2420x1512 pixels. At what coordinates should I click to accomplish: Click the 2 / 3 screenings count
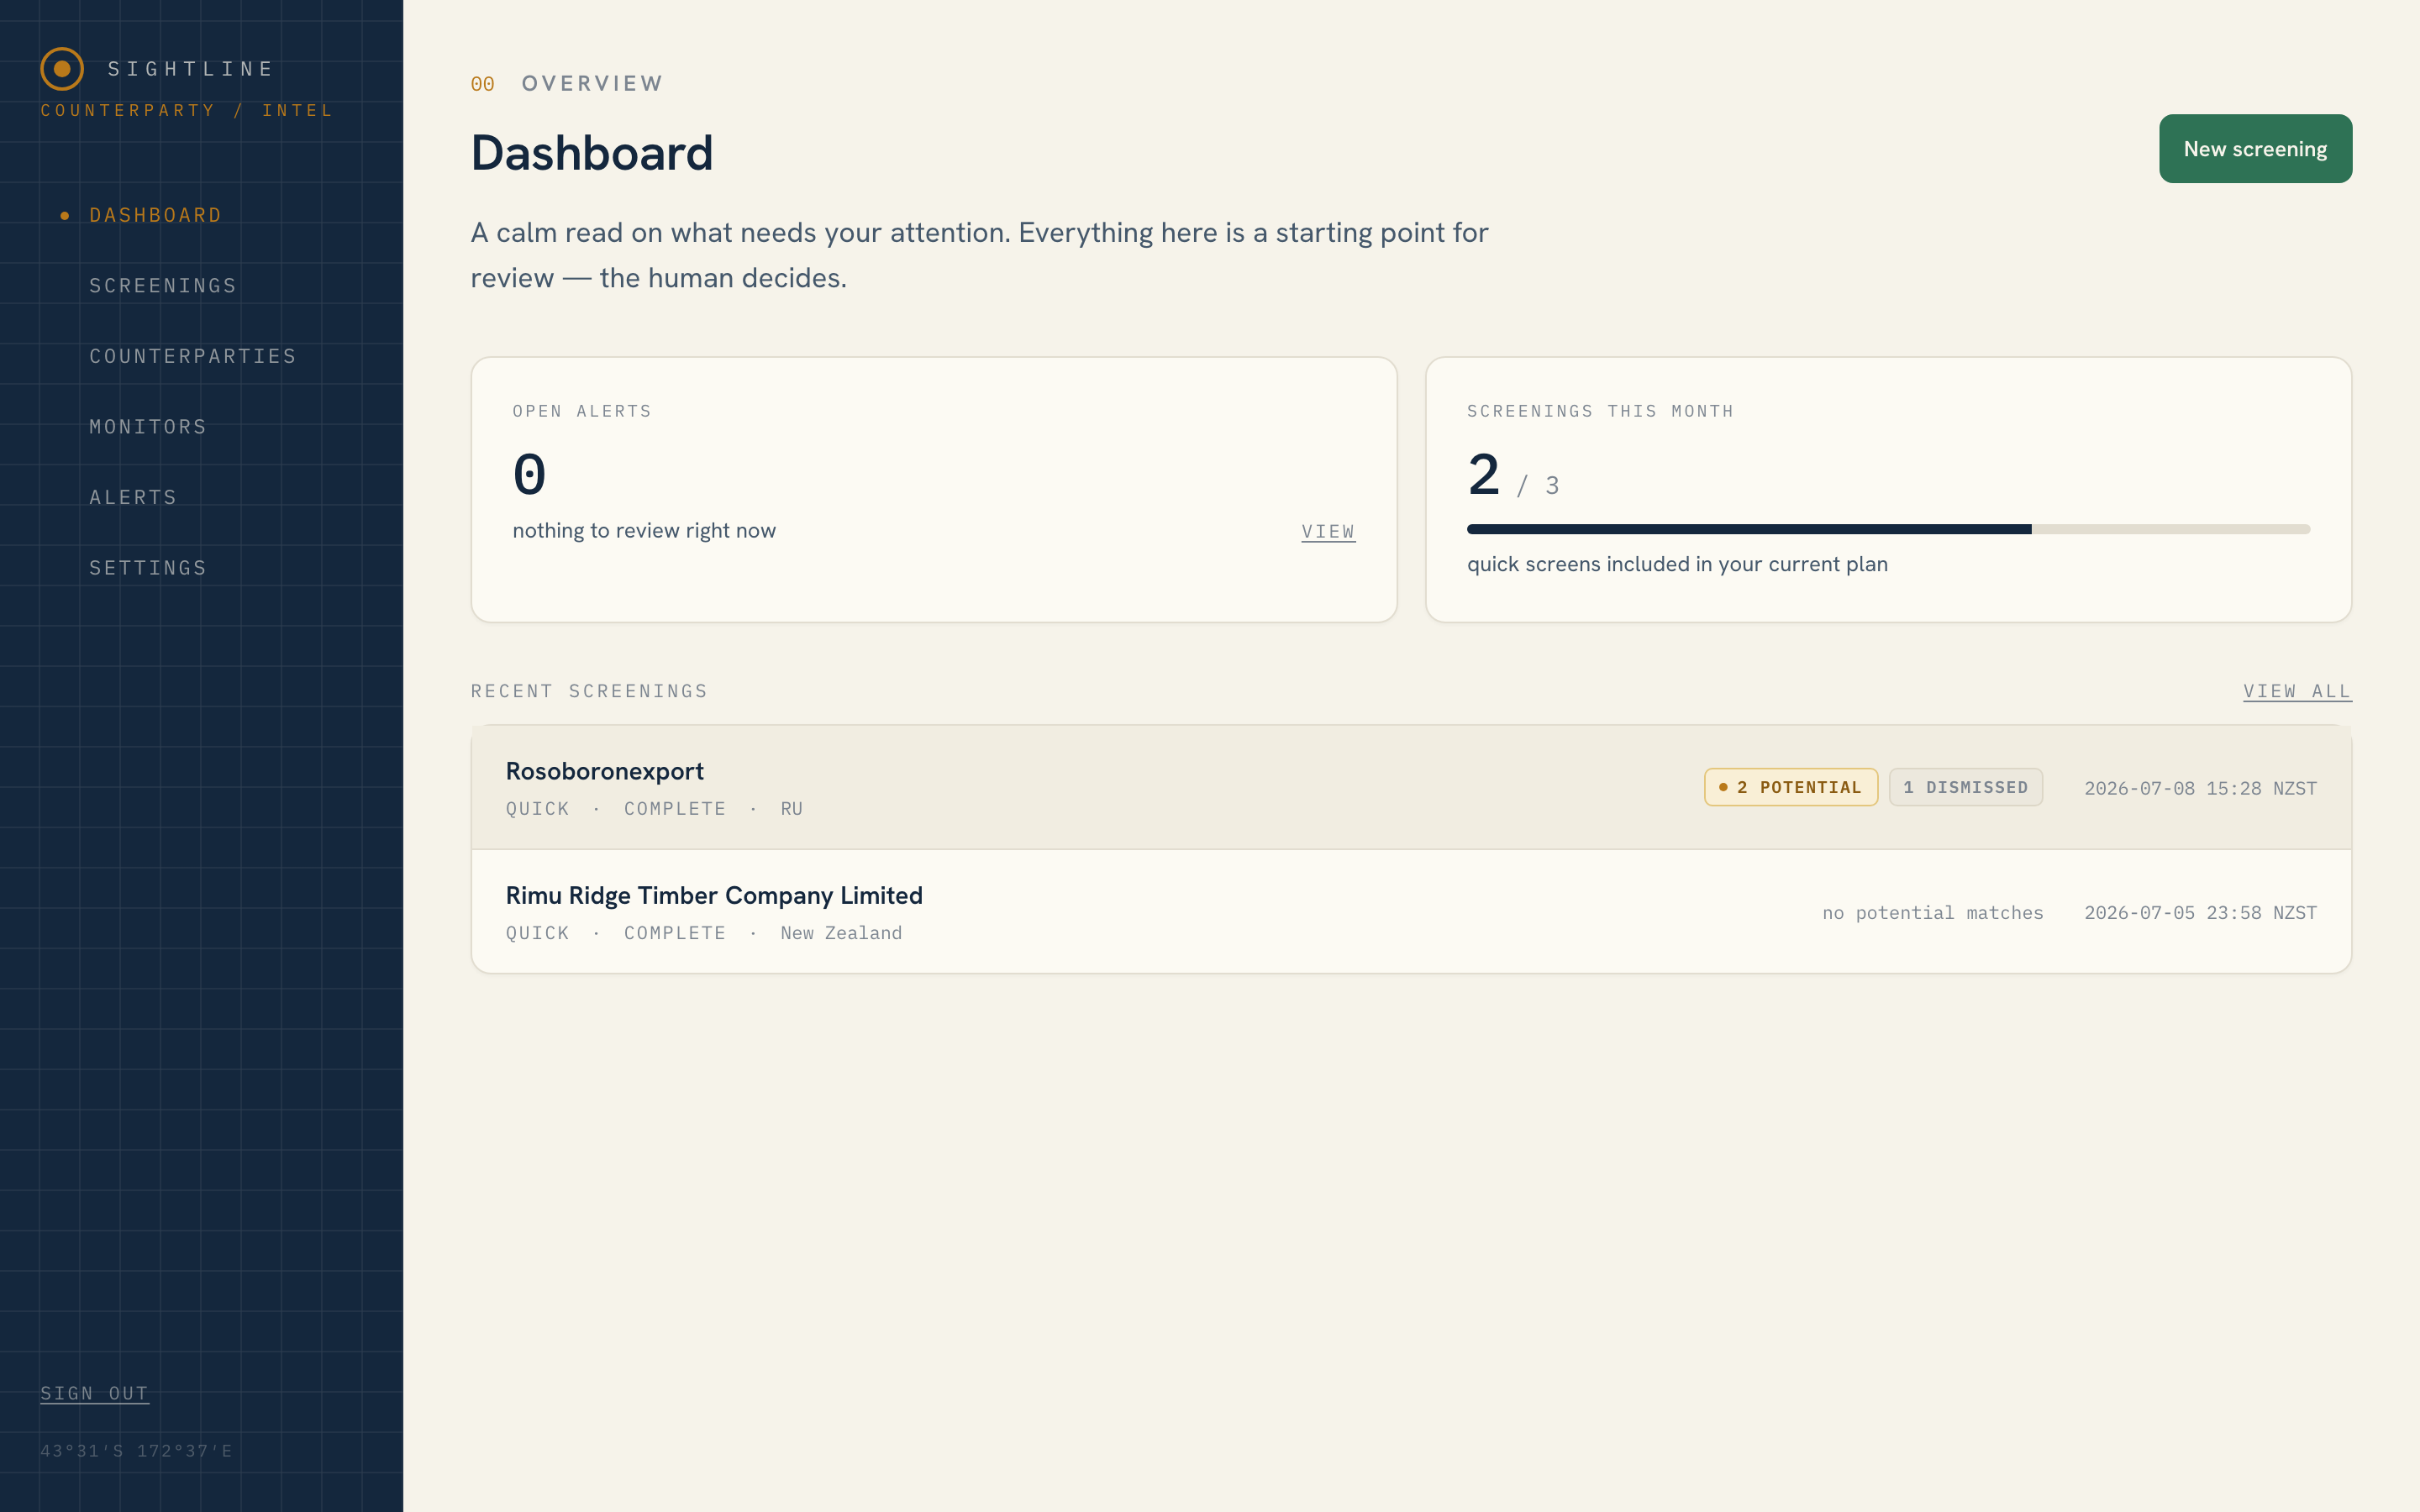[x=1513, y=476]
